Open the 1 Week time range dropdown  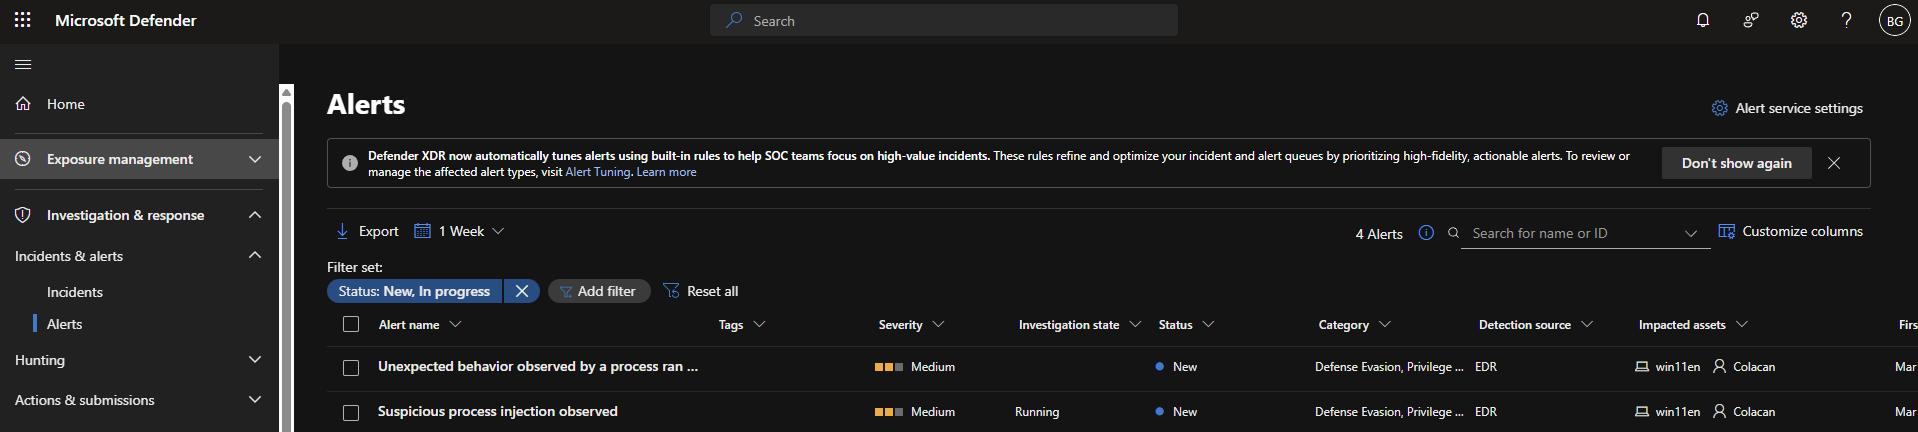(460, 231)
